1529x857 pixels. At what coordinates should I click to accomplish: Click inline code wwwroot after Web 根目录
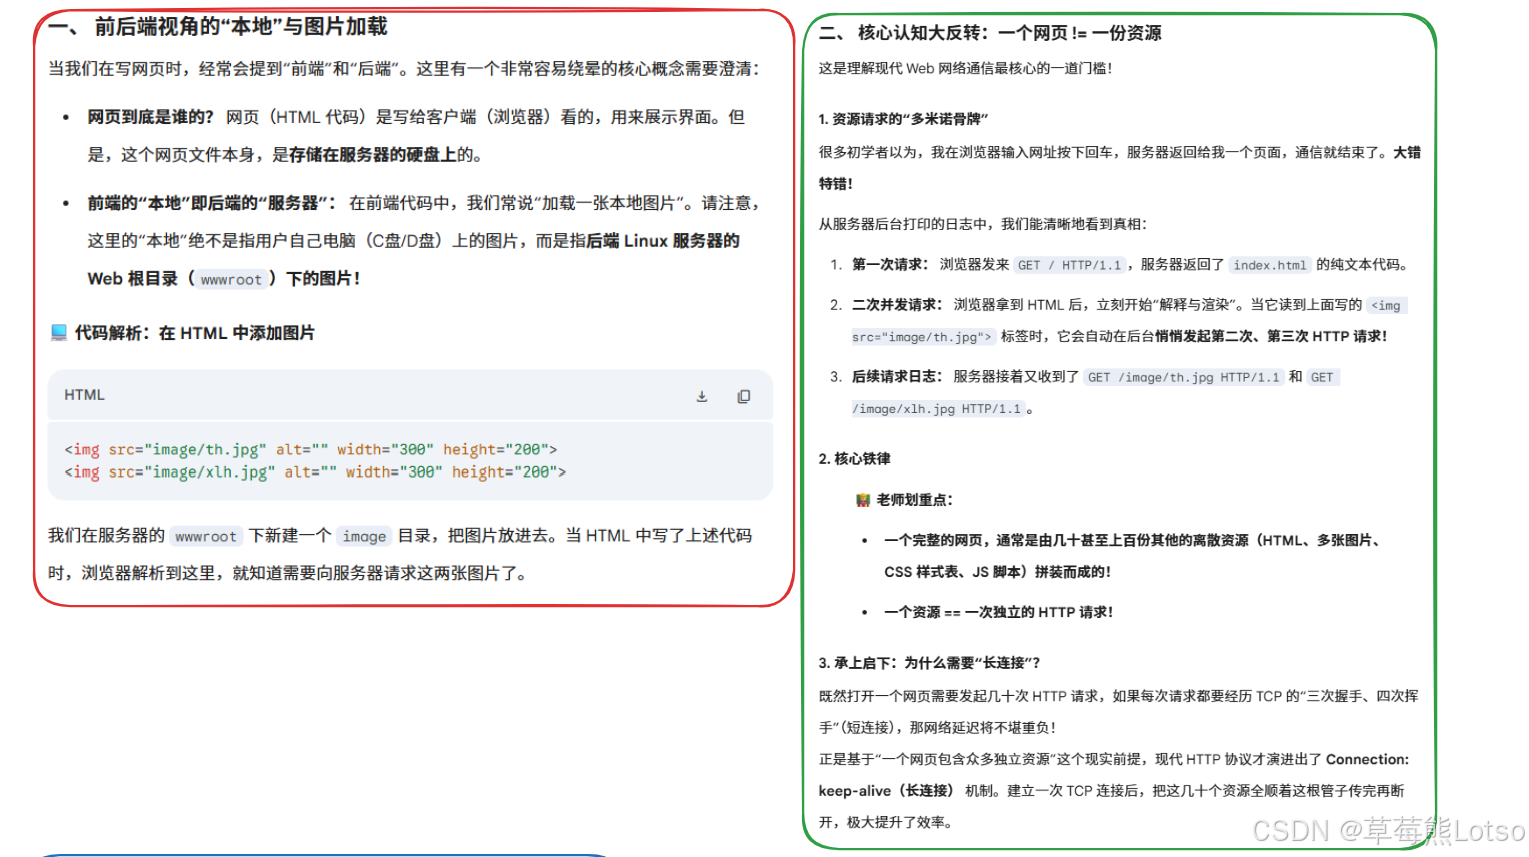pos(231,280)
